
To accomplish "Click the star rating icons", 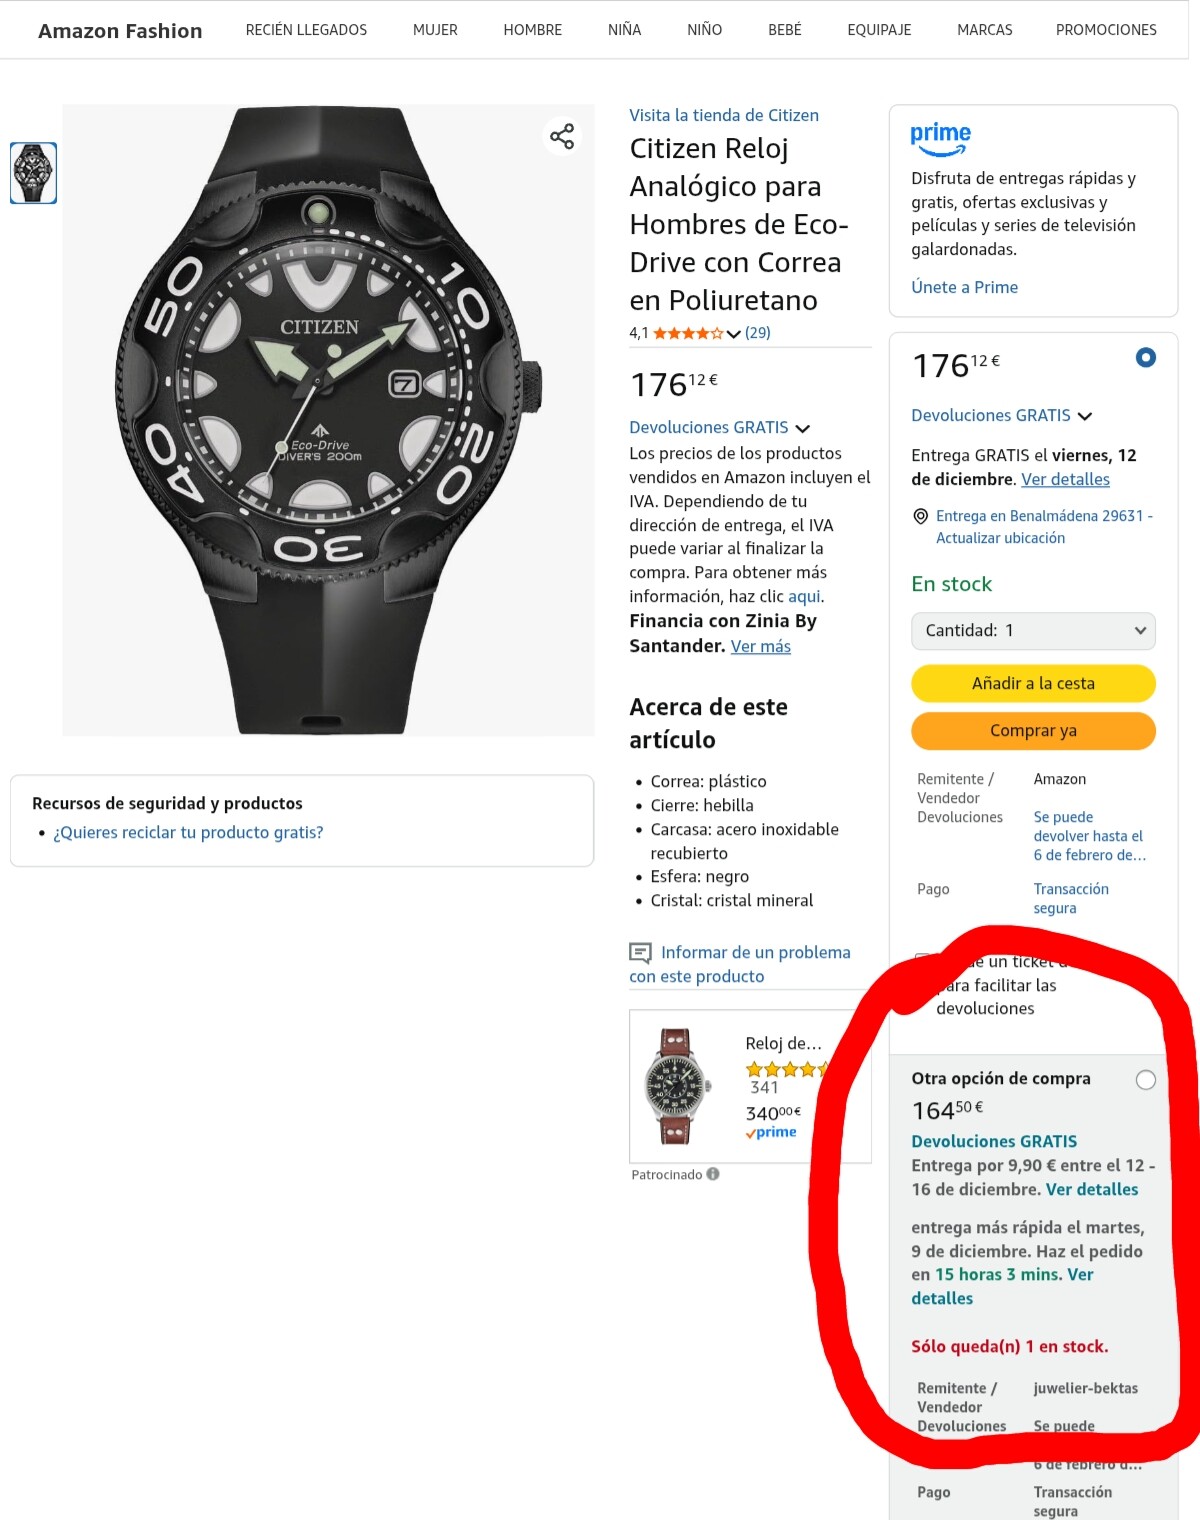I will point(688,333).
